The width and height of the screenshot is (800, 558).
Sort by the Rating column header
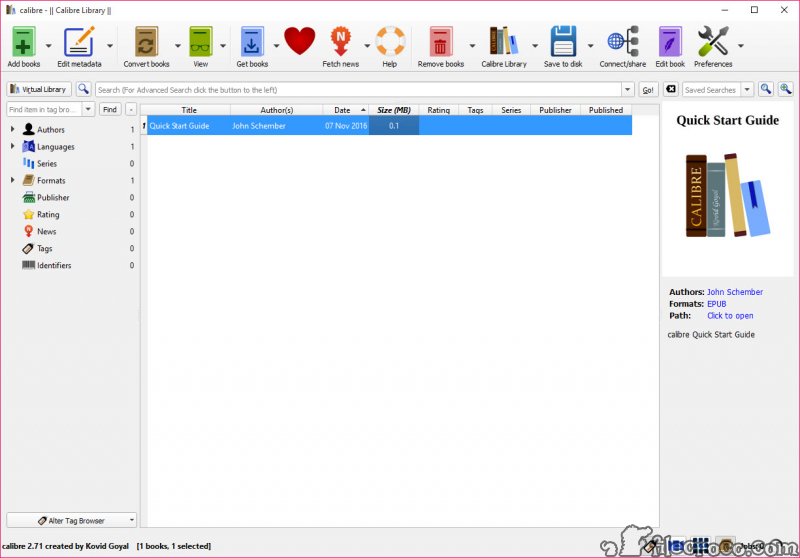coord(438,110)
